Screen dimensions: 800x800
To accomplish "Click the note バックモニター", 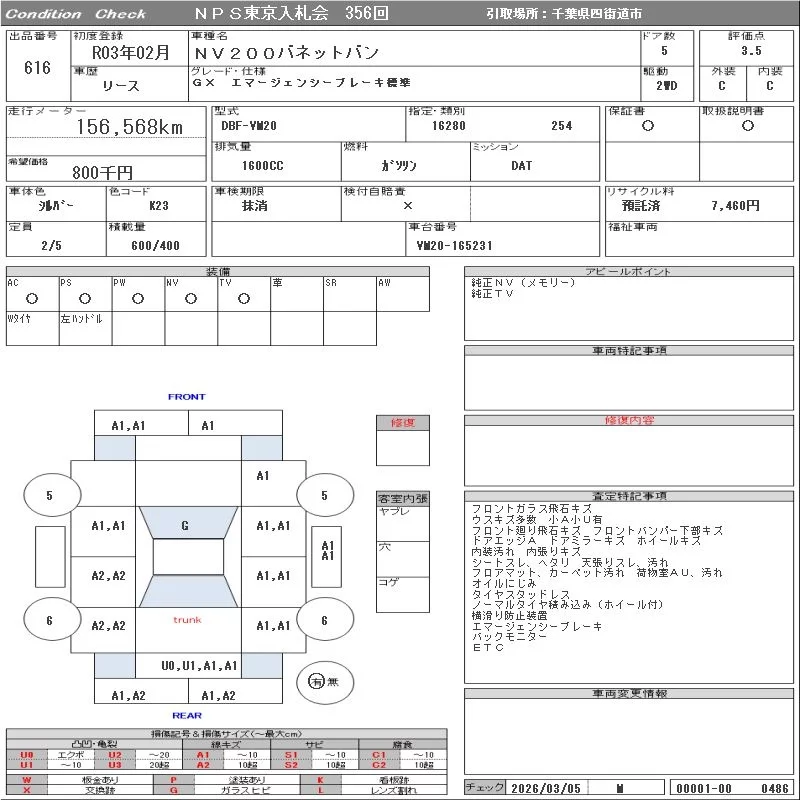I will coord(509,636).
